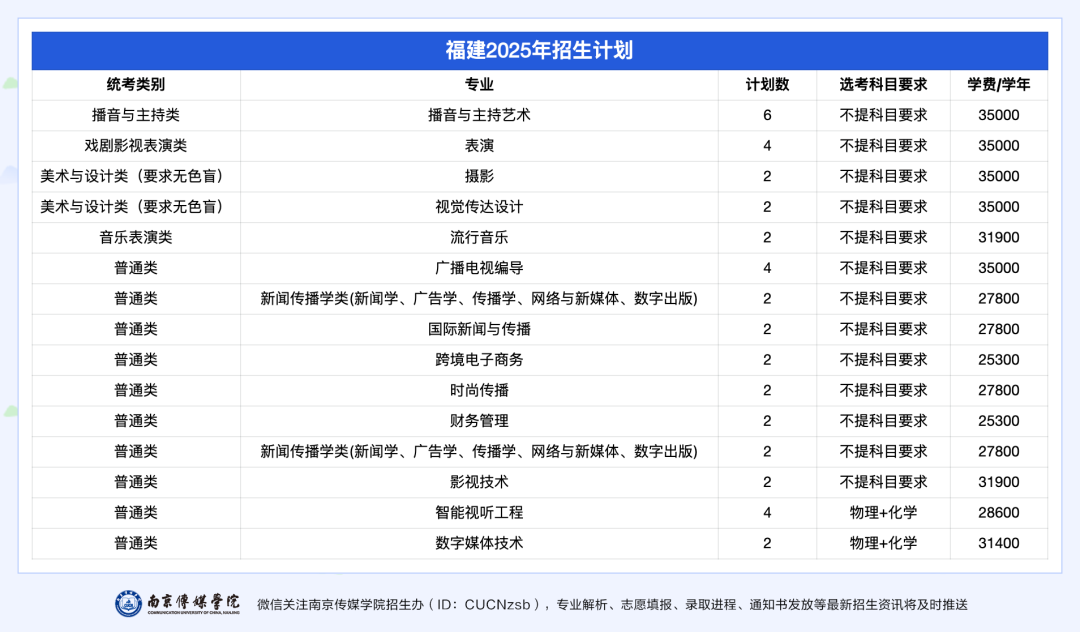Viewport: 1080px width, 632px height.
Task: Click the 视觉传达设计 major cell
Action: click(479, 207)
